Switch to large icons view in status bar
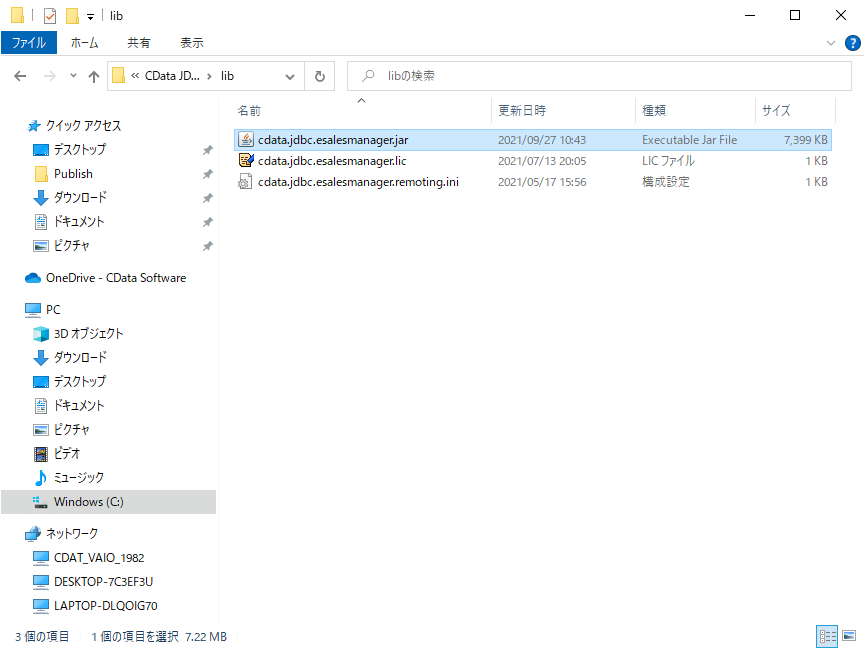Viewport: 865px width, 649px height. pyautogui.click(x=850, y=636)
